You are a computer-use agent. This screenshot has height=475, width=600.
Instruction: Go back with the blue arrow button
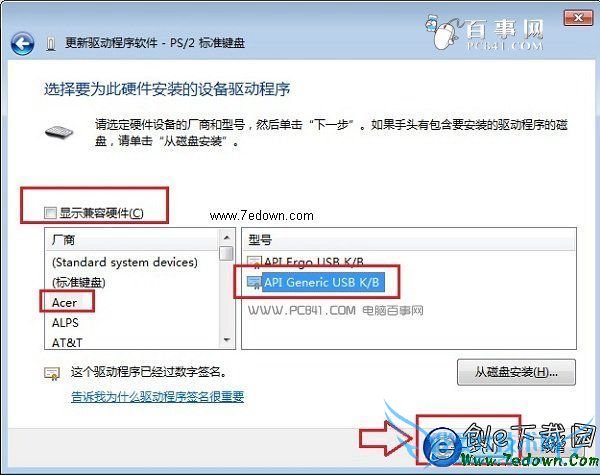(x=22, y=44)
